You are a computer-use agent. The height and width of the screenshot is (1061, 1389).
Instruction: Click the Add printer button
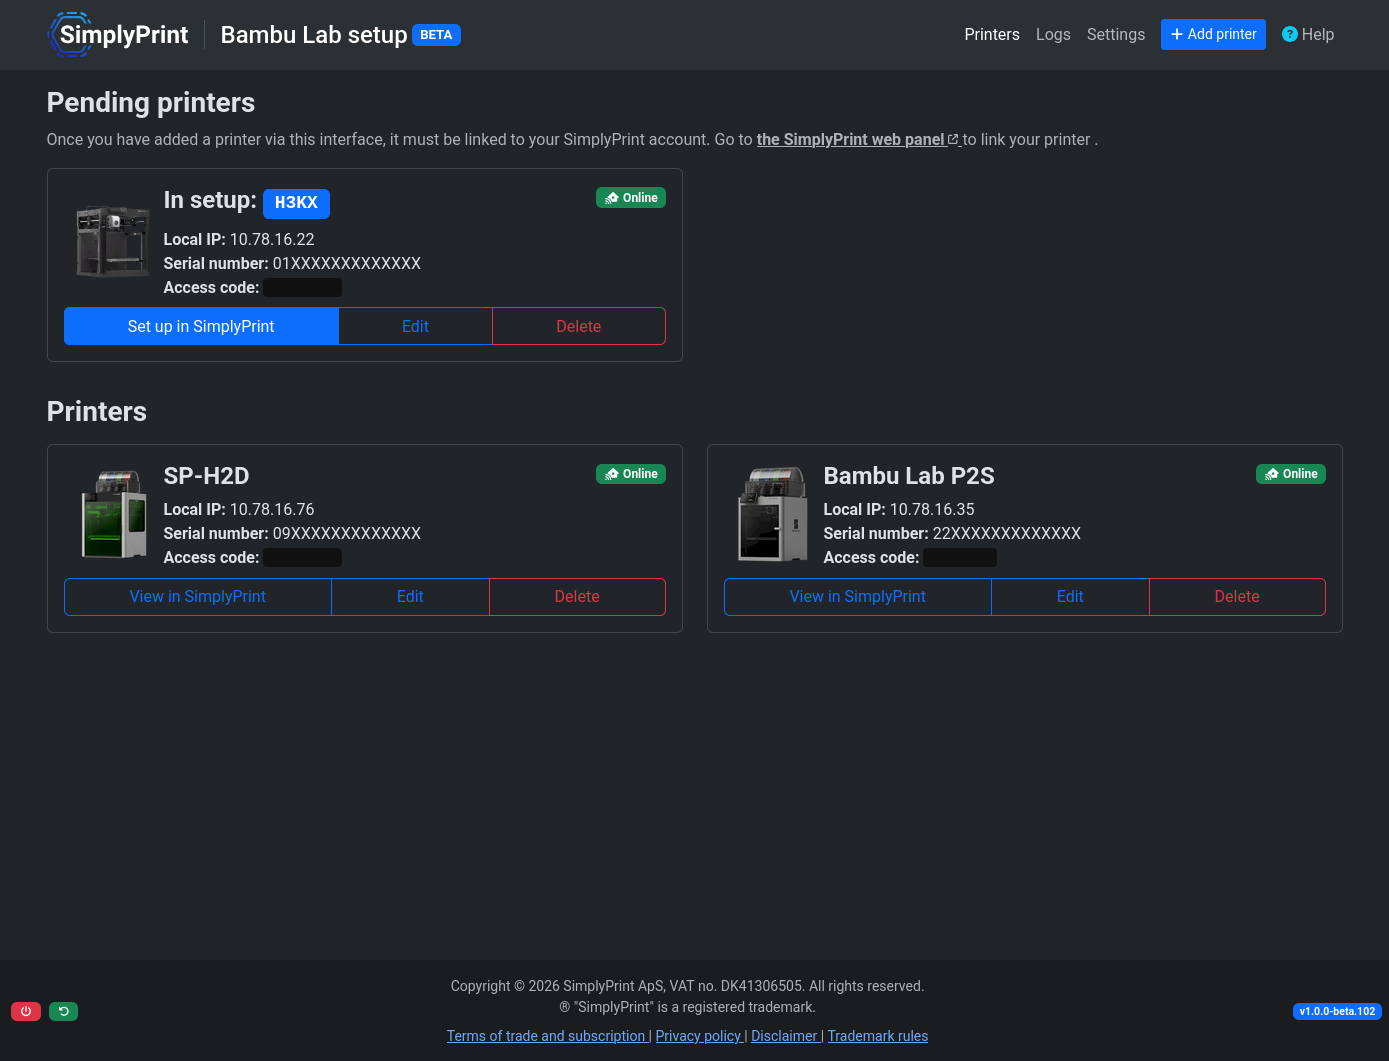(1213, 34)
